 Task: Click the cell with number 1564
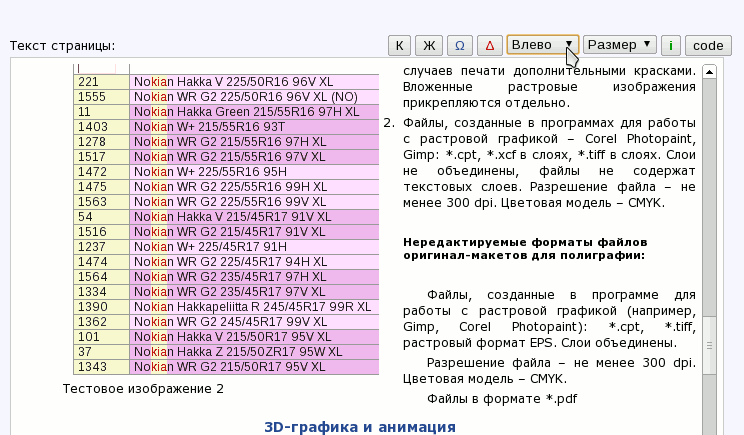click(101, 277)
